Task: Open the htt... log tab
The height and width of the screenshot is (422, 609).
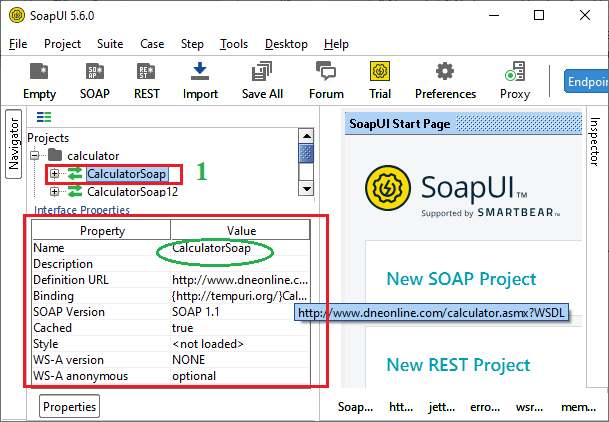Action: click(401, 407)
